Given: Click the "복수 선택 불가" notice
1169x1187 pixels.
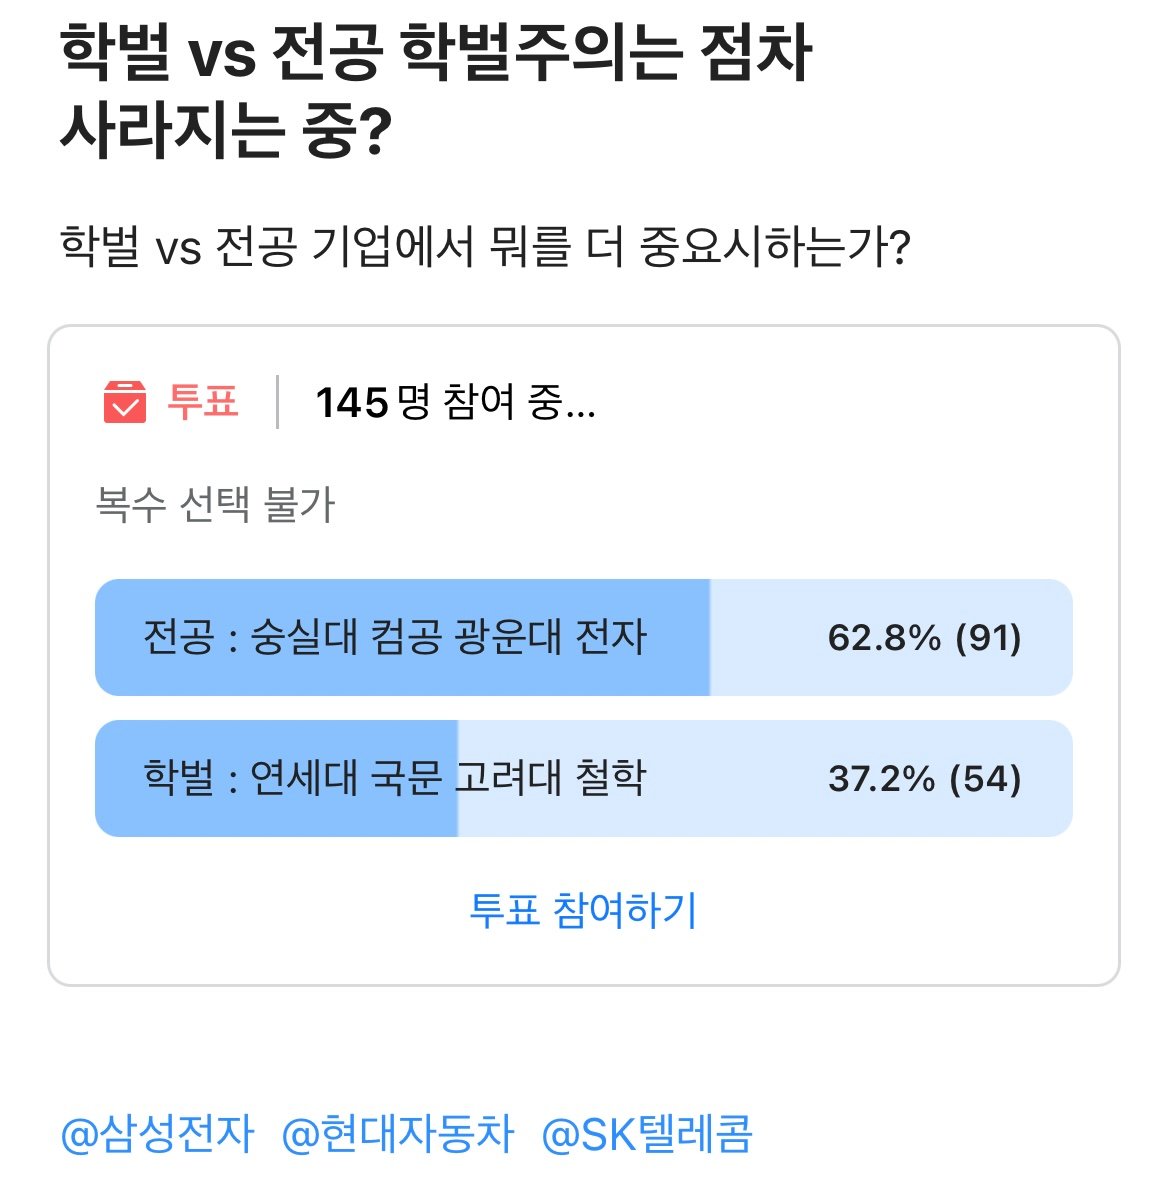Looking at the screenshot, I should pyautogui.click(x=215, y=505).
